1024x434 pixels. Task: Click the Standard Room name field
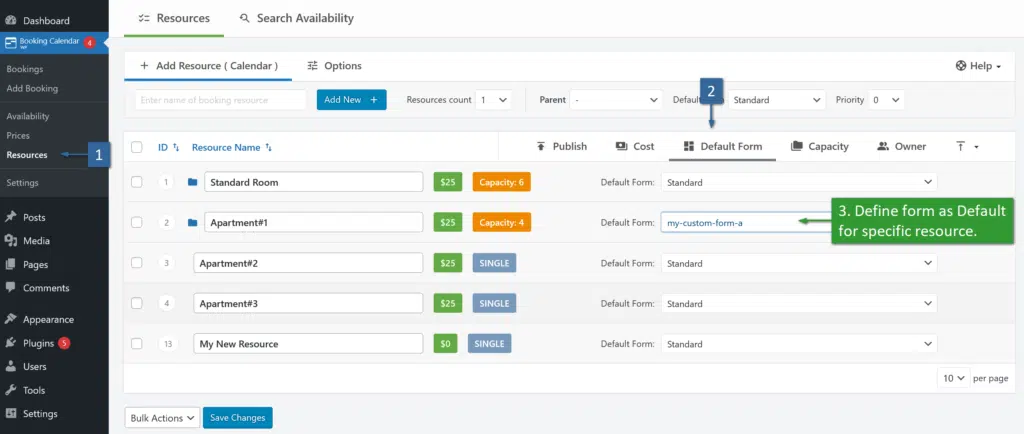pos(313,182)
